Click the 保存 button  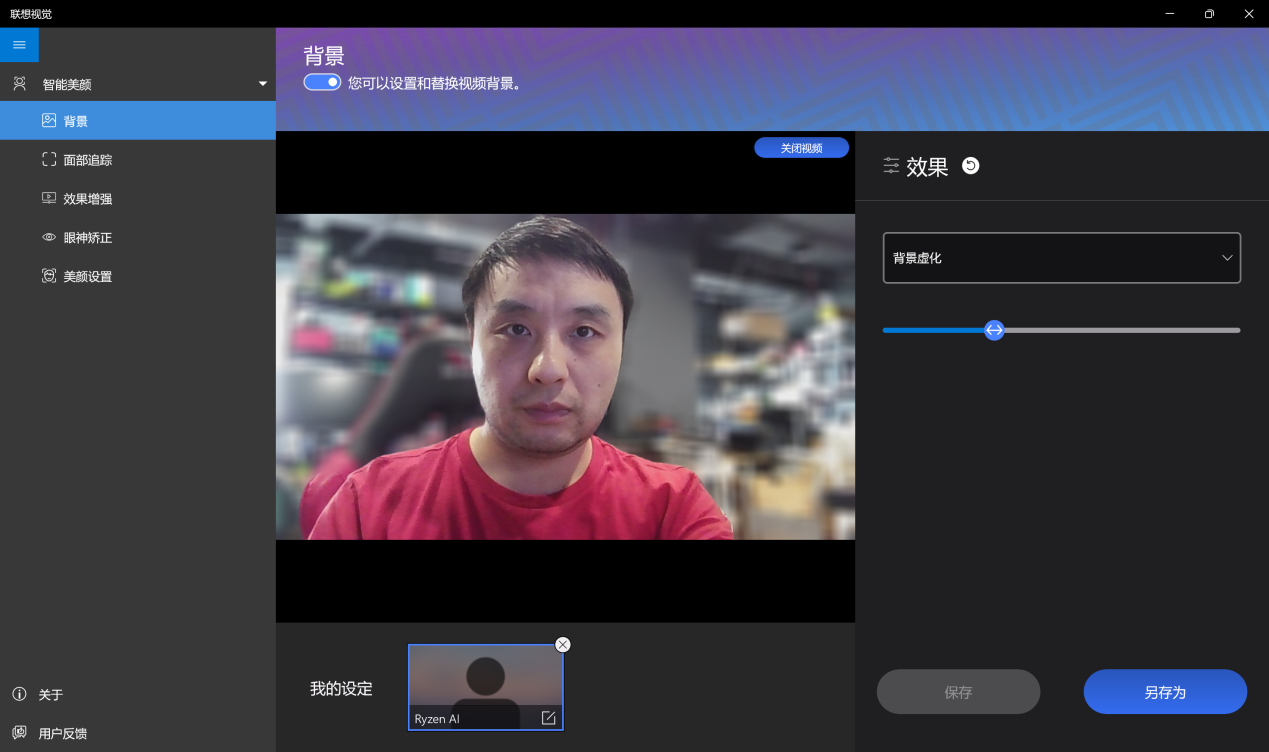pyautogui.click(x=958, y=692)
